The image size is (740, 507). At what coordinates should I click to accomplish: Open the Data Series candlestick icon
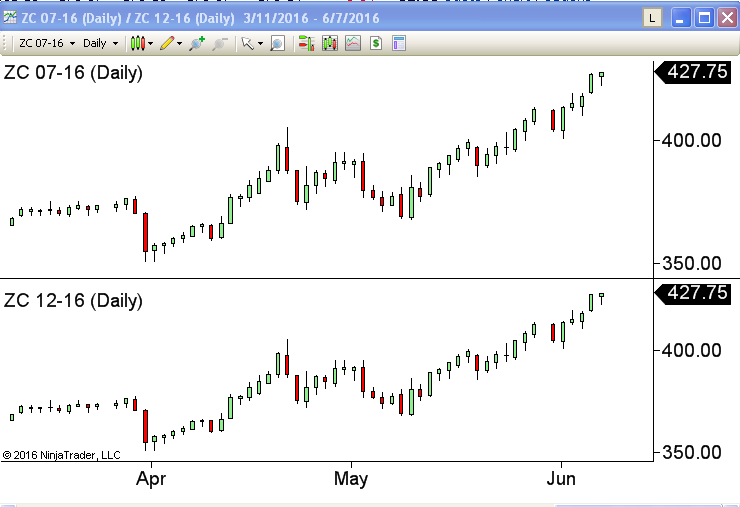tap(329, 43)
